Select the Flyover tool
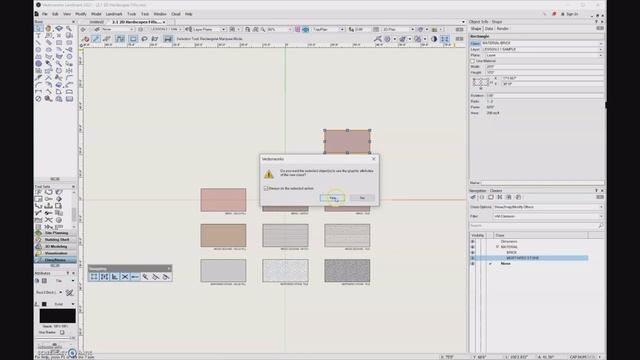 (x=59, y=29)
